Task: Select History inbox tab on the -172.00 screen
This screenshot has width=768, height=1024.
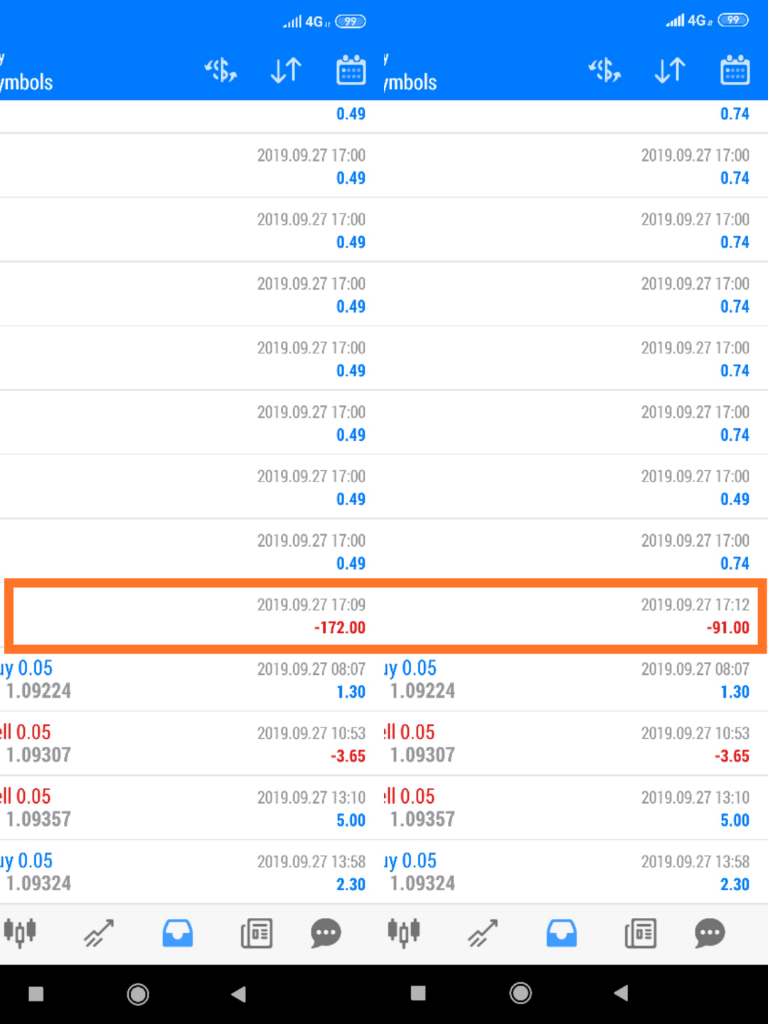Action: tap(178, 933)
